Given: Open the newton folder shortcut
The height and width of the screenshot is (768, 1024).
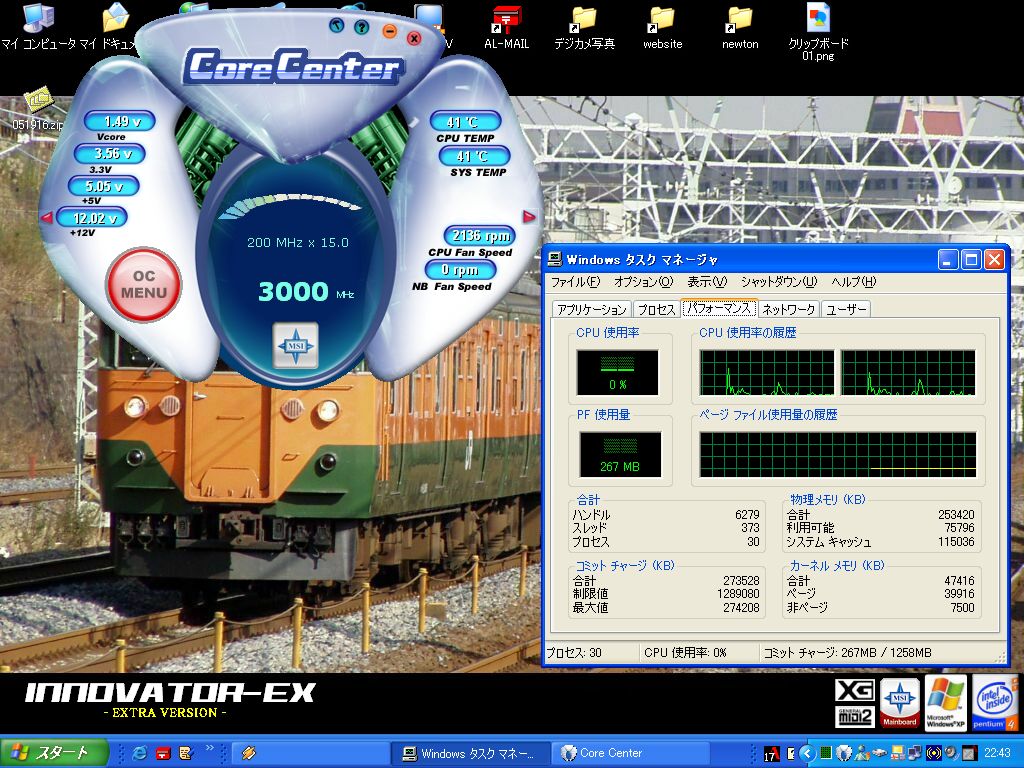Looking at the screenshot, I should pyautogui.click(x=740, y=27).
